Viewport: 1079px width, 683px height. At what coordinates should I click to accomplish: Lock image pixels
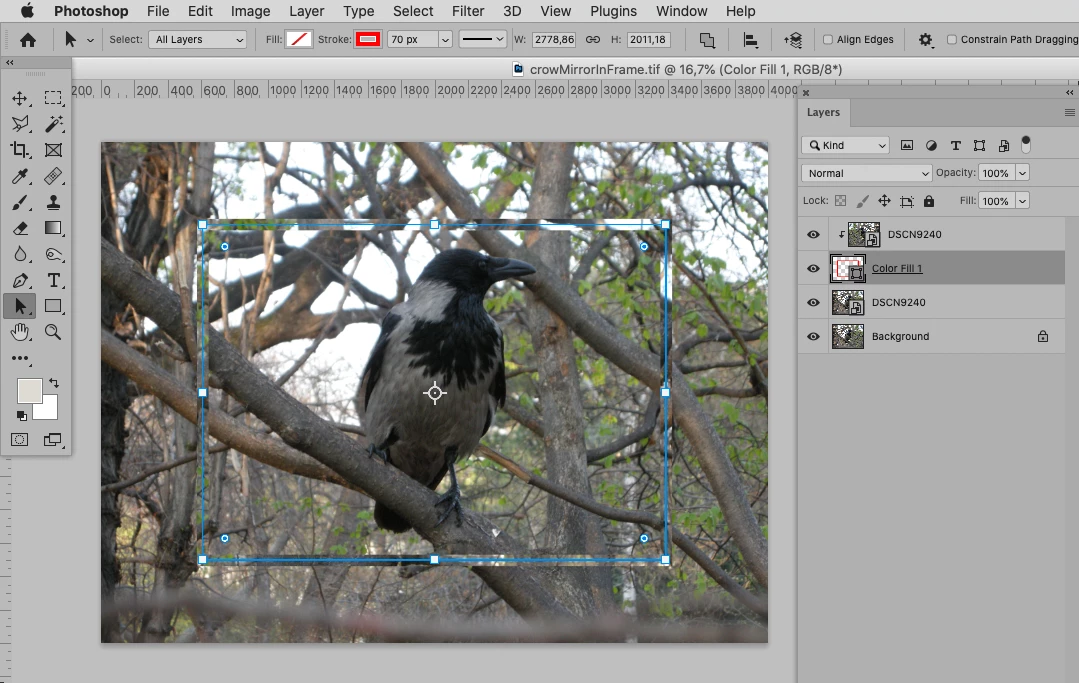click(862, 201)
